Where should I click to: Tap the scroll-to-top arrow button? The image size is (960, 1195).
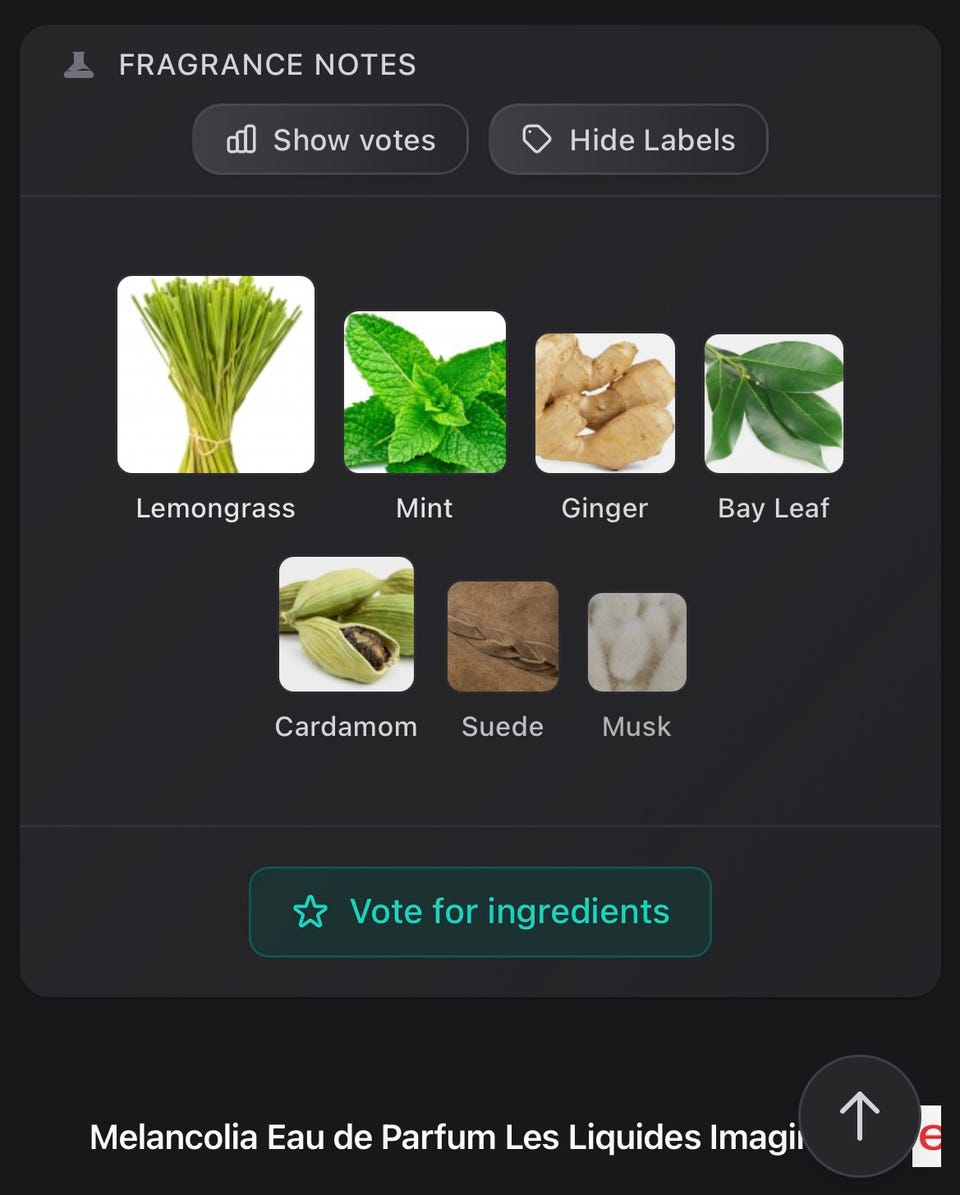(x=859, y=1115)
